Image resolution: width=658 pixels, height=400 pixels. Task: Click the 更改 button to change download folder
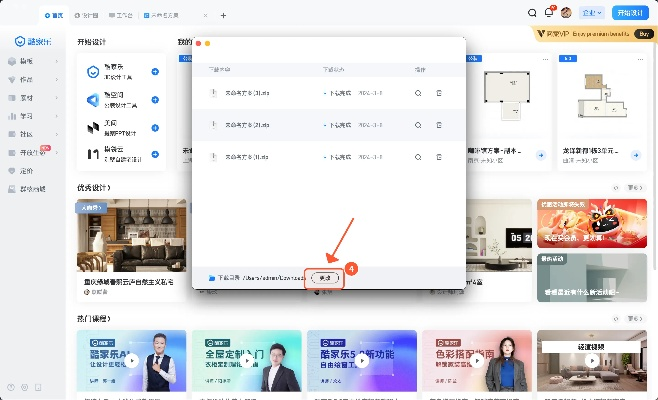(325, 278)
